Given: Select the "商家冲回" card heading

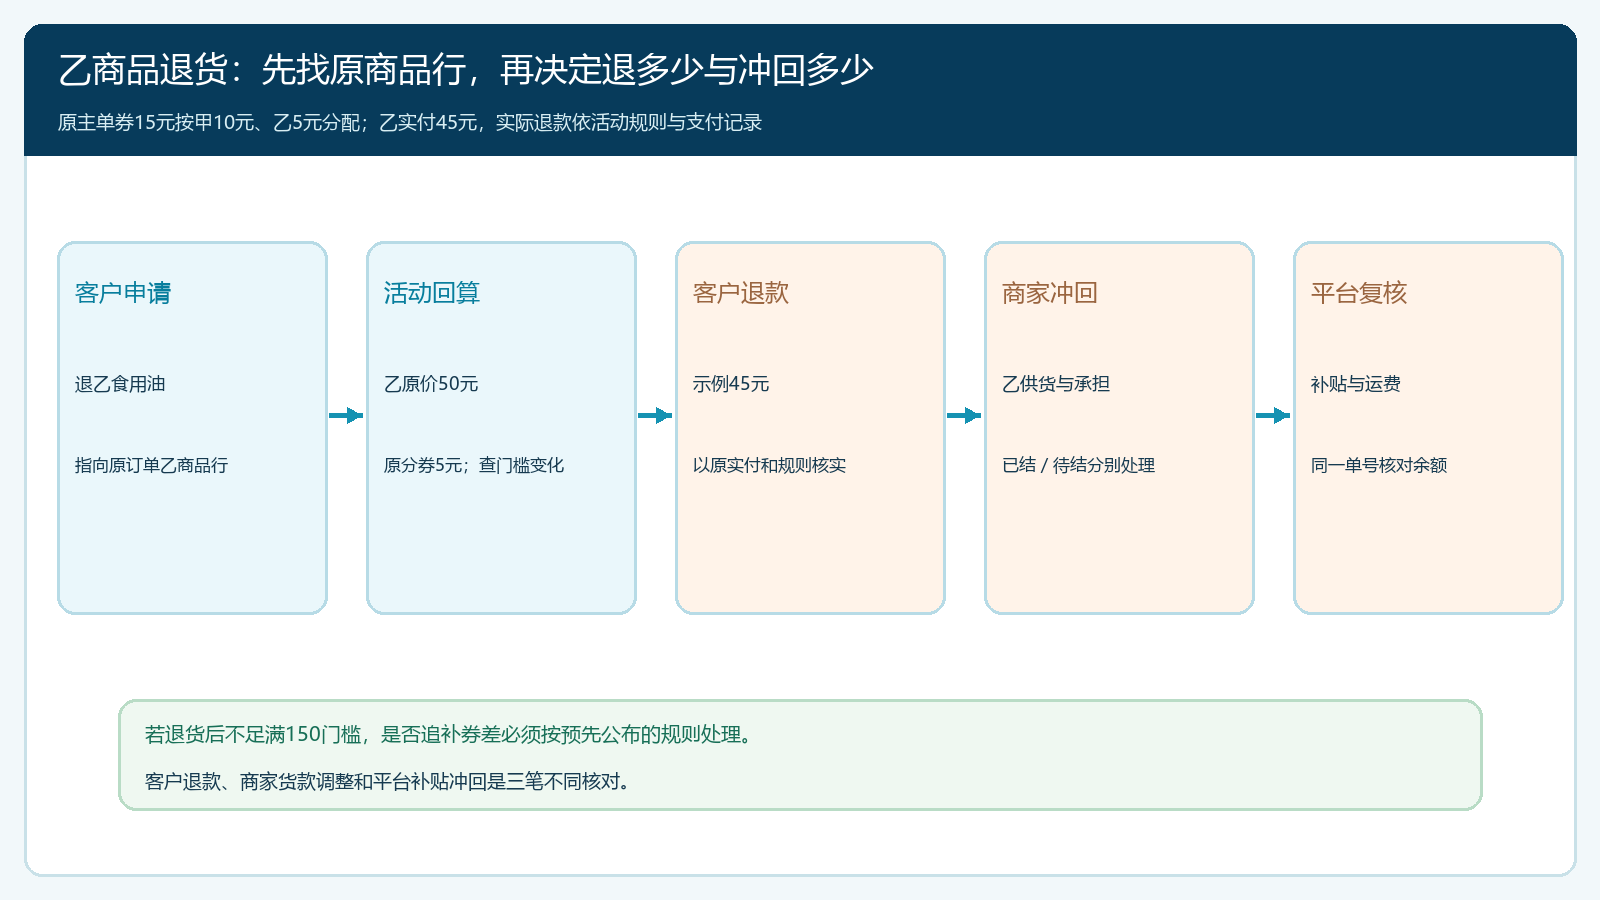Looking at the screenshot, I should coord(1050,293).
